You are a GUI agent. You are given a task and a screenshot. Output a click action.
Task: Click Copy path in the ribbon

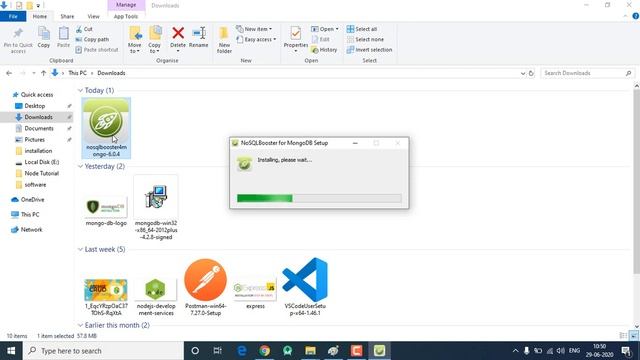92,39
